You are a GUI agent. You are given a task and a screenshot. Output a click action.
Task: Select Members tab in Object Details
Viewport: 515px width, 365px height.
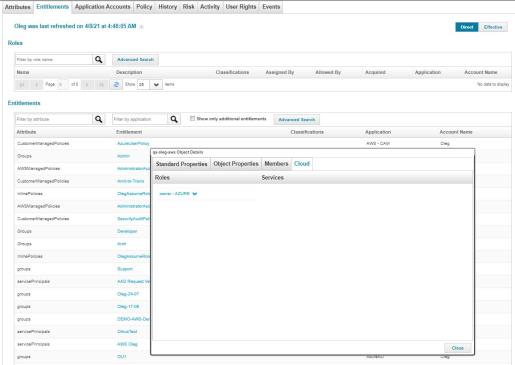pos(276,164)
